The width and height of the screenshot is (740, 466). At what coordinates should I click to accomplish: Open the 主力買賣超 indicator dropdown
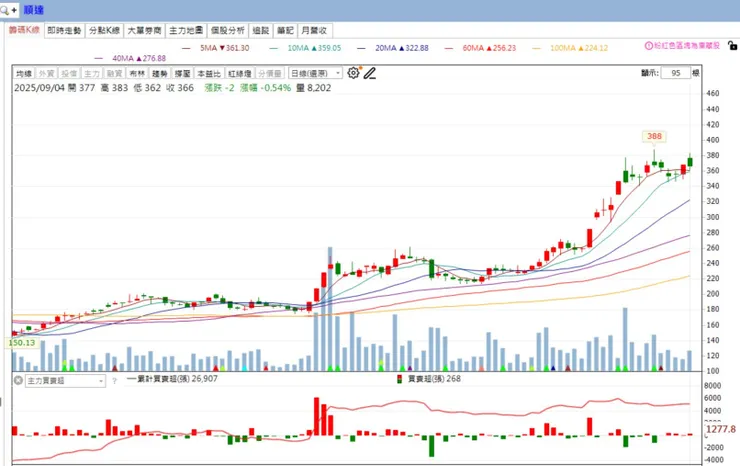[x=65, y=381]
